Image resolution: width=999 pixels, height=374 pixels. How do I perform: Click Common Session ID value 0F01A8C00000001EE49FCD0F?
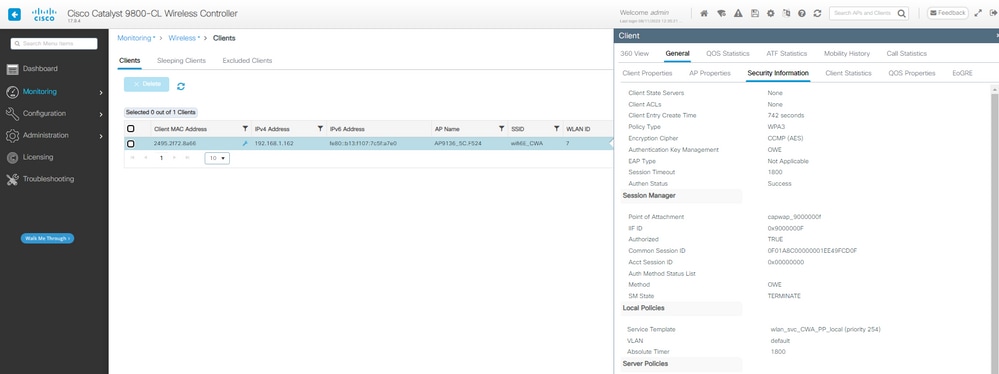812,251
